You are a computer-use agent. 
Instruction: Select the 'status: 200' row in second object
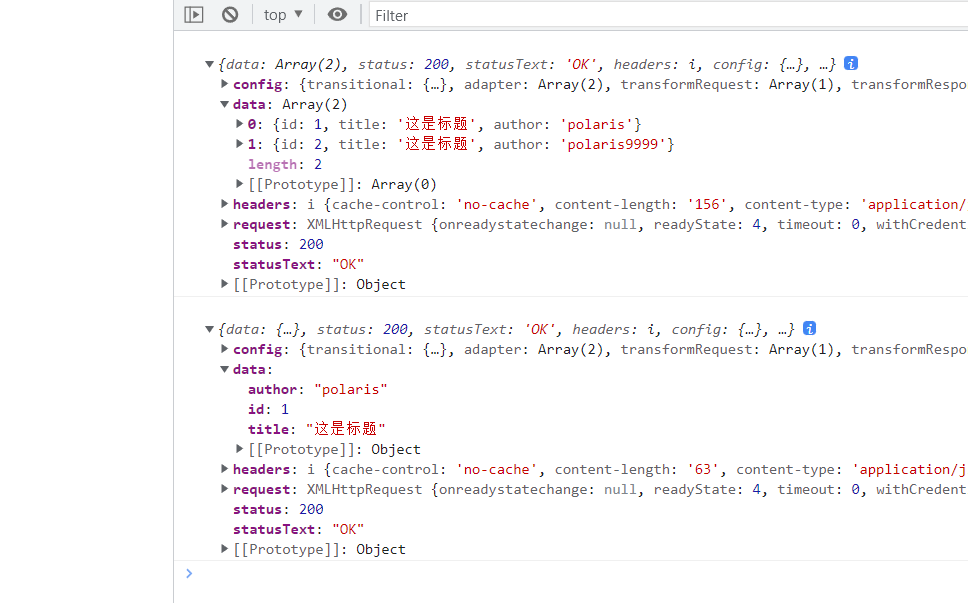[x=278, y=509]
